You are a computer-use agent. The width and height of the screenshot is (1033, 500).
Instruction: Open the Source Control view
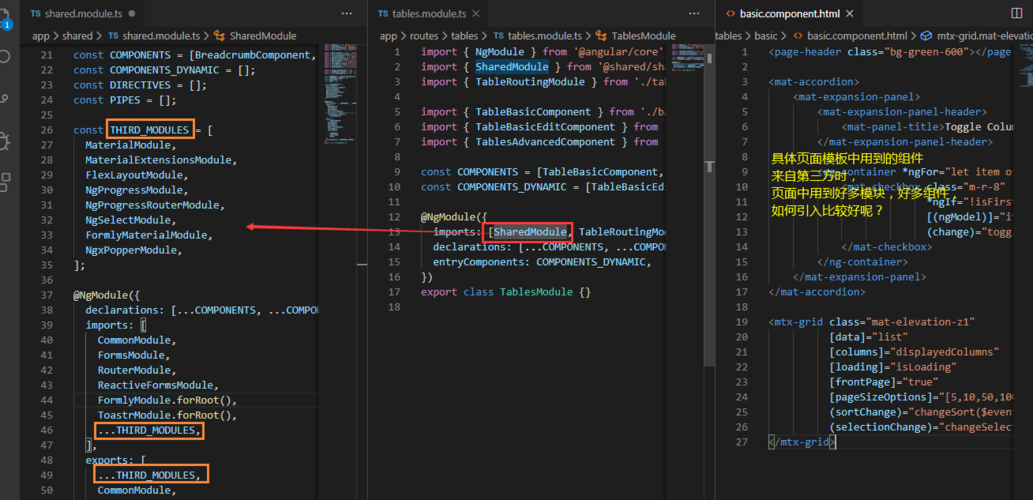pos(4,98)
